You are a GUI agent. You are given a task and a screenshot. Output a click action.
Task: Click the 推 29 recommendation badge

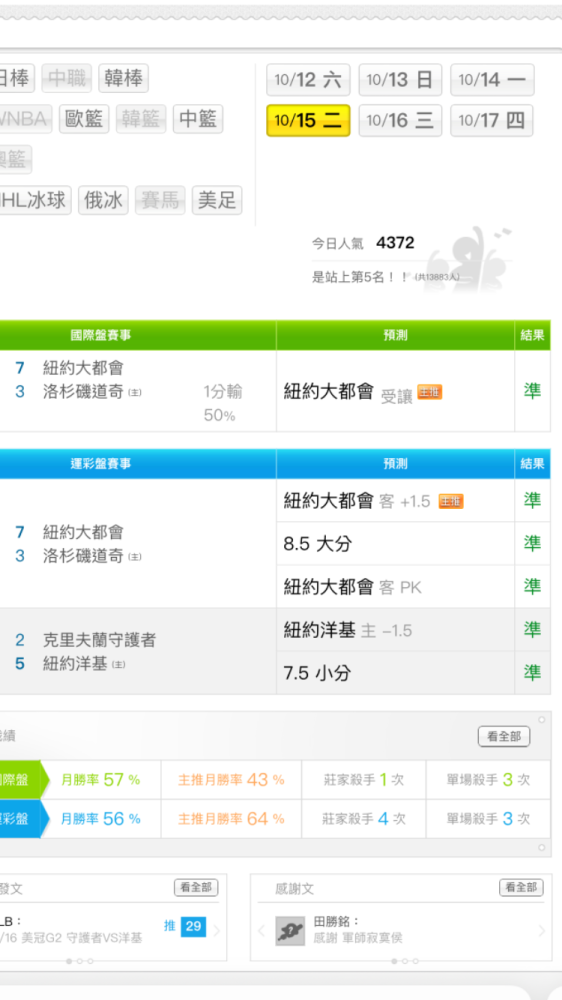[x=185, y=927]
